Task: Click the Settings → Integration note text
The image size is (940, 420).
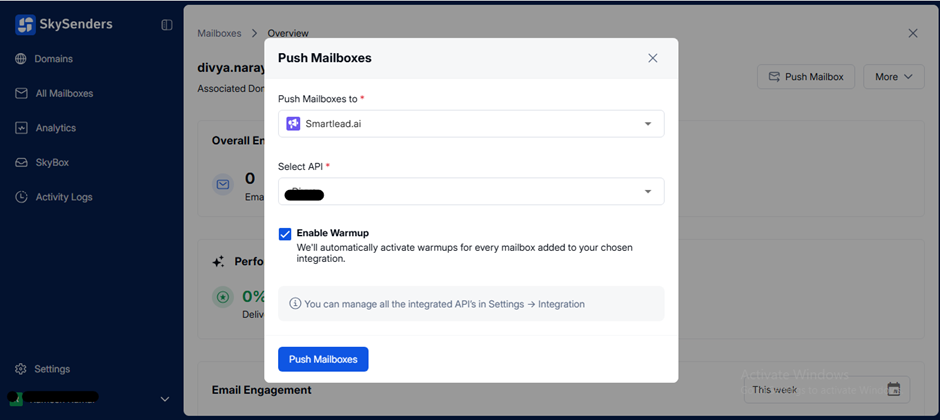Action: tap(444, 304)
